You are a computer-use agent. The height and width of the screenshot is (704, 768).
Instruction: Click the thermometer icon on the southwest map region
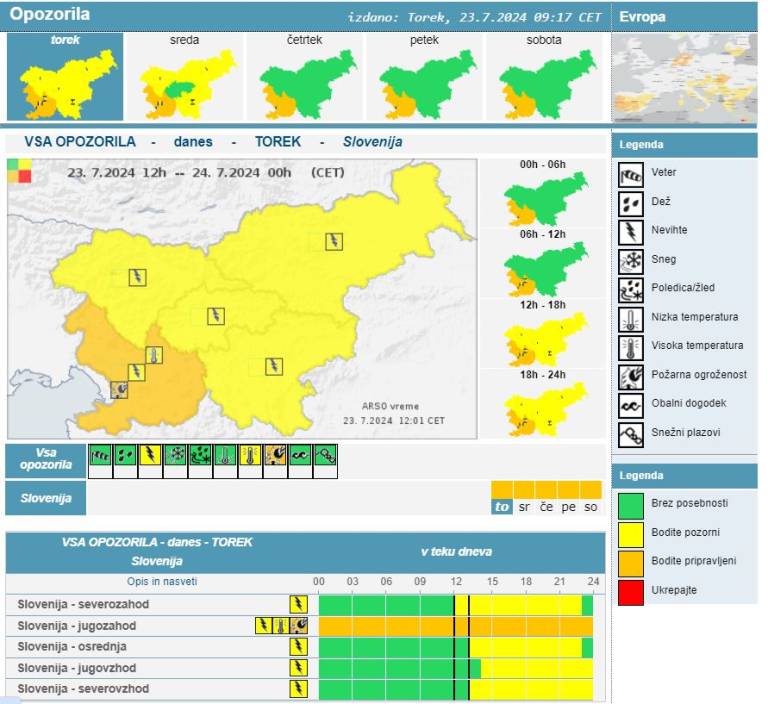pos(153,355)
